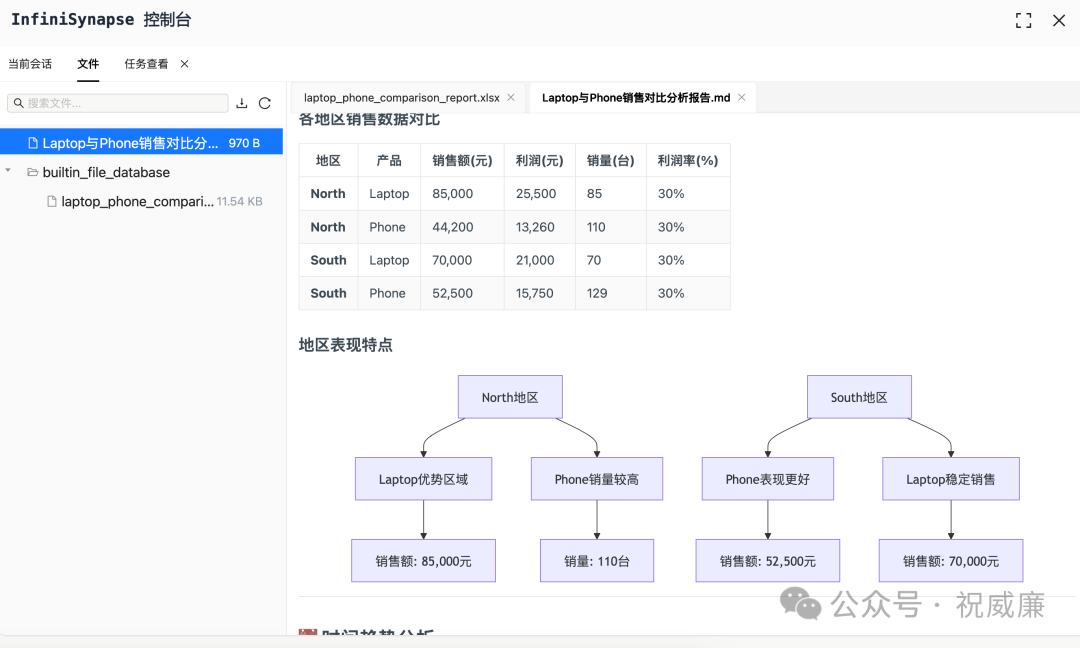Switch to the 当前会话 tab

pos(30,64)
